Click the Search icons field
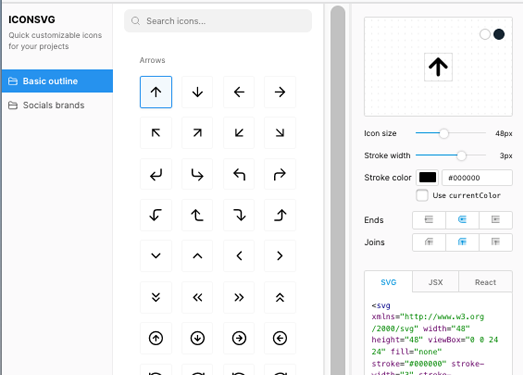The height and width of the screenshot is (375, 523). (218, 21)
